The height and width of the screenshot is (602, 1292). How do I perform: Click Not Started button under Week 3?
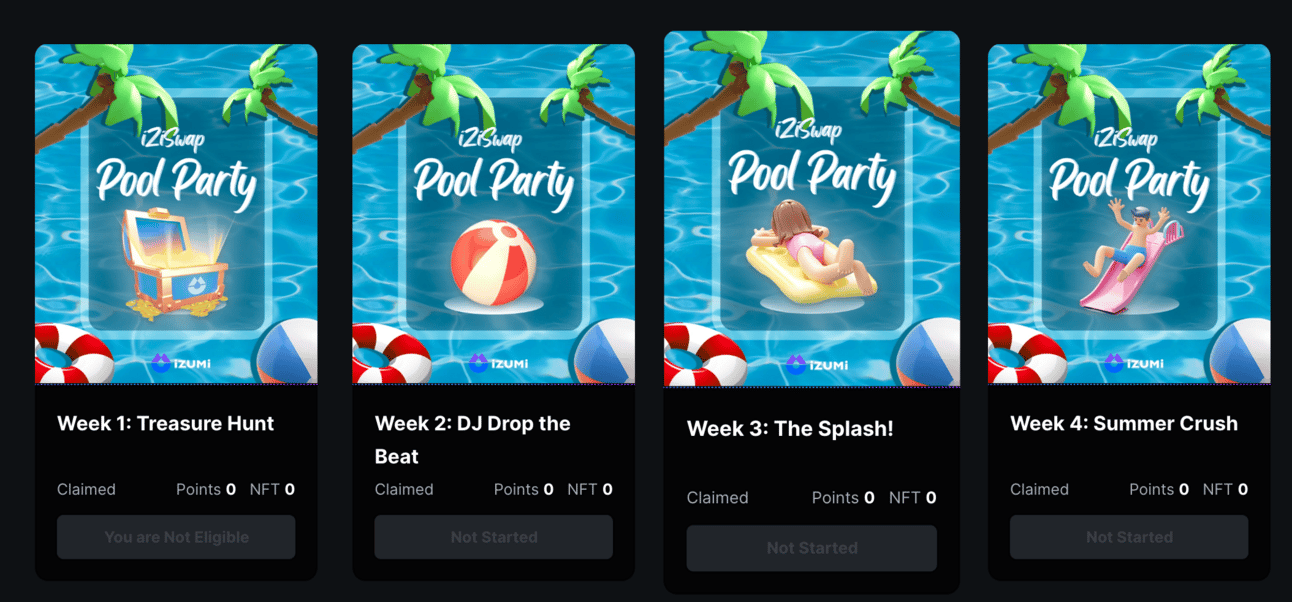click(x=812, y=548)
